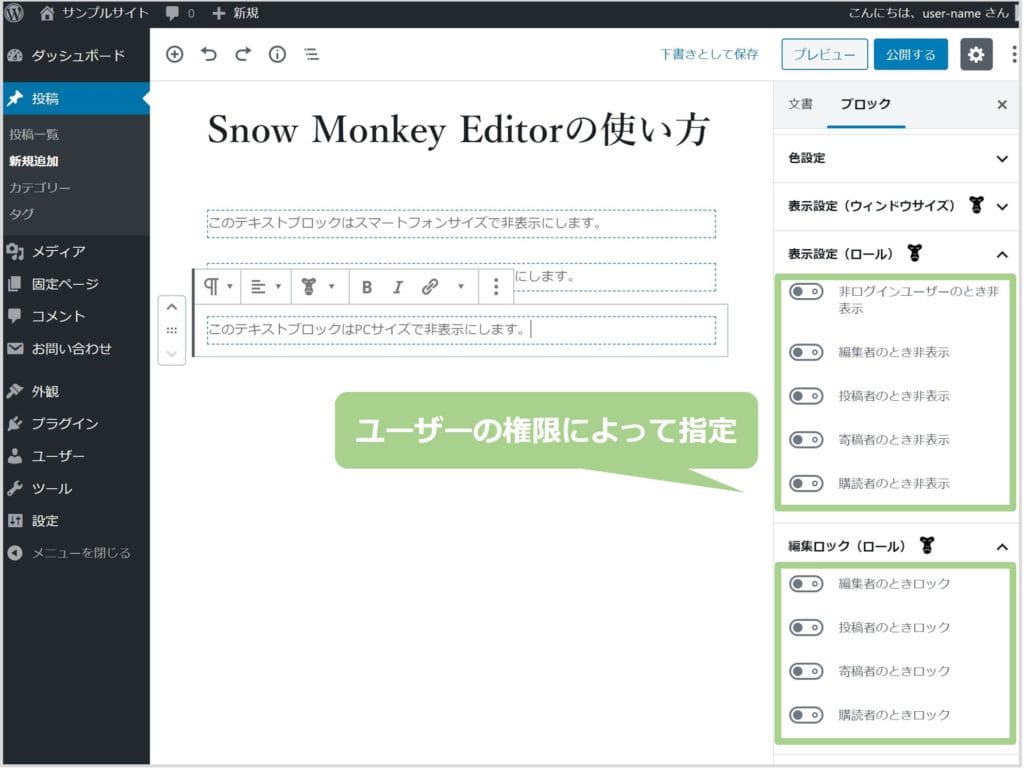Image resolution: width=1024 pixels, height=770 pixels.
Task: Toggle 購読者のとき非表示 switch
Action: 807,483
